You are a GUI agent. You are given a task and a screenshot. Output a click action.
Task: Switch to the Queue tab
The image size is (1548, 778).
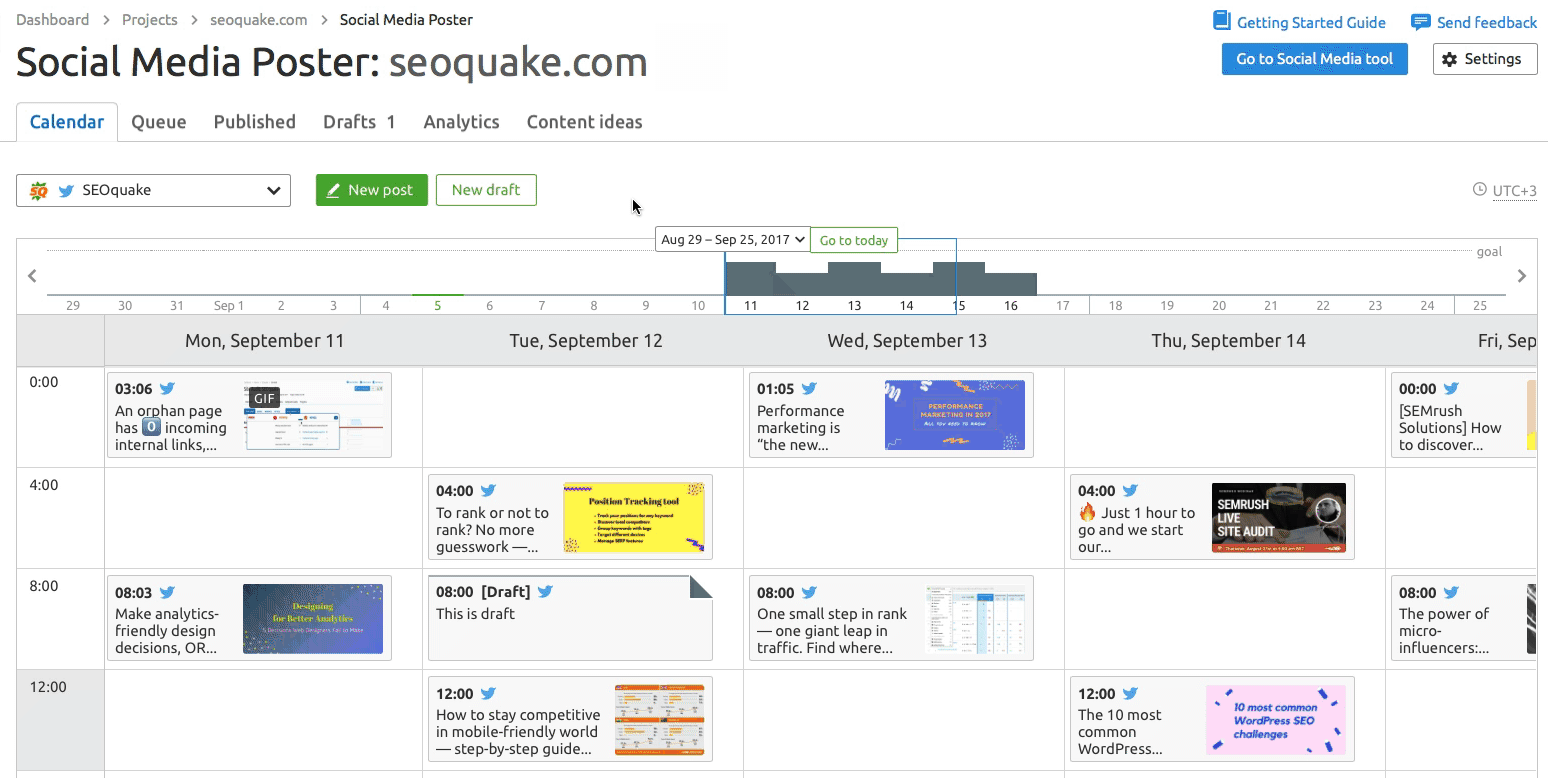tap(159, 122)
